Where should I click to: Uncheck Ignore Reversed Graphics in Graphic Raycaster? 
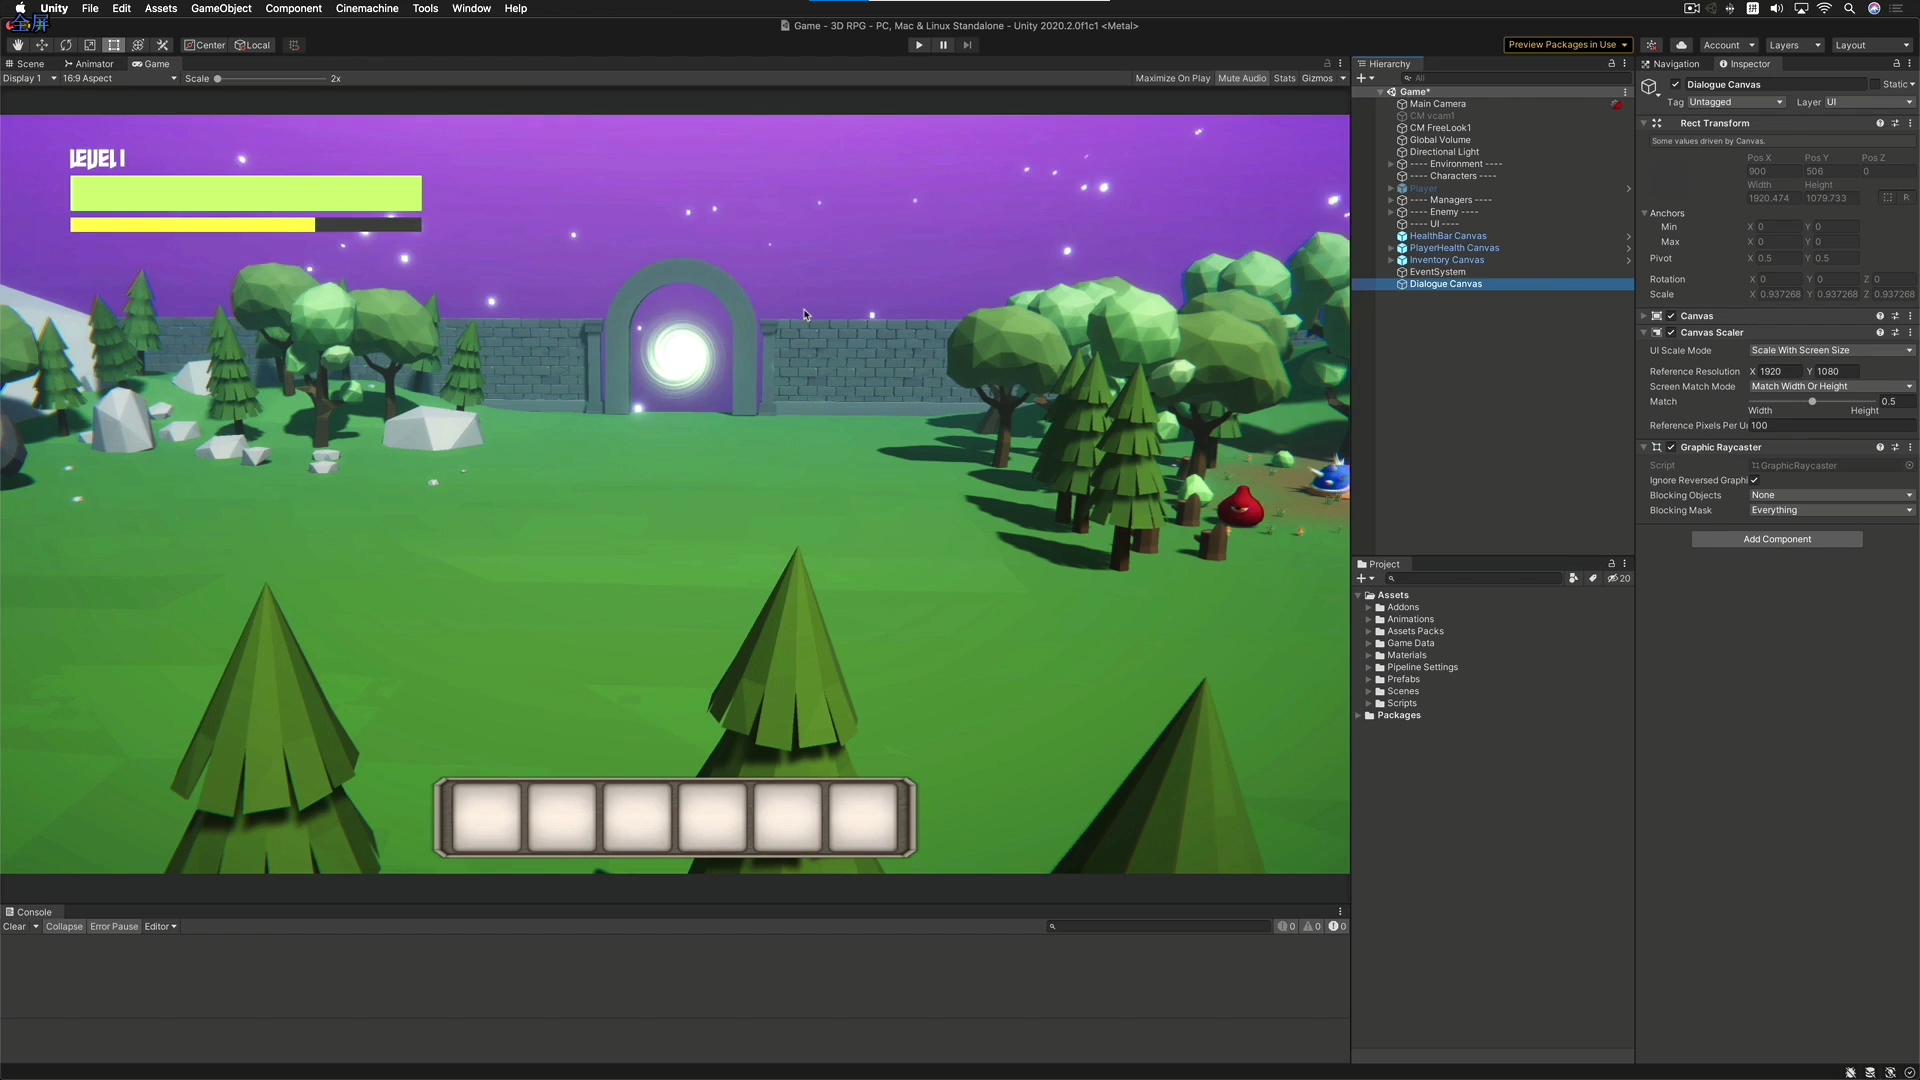(1755, 480)
